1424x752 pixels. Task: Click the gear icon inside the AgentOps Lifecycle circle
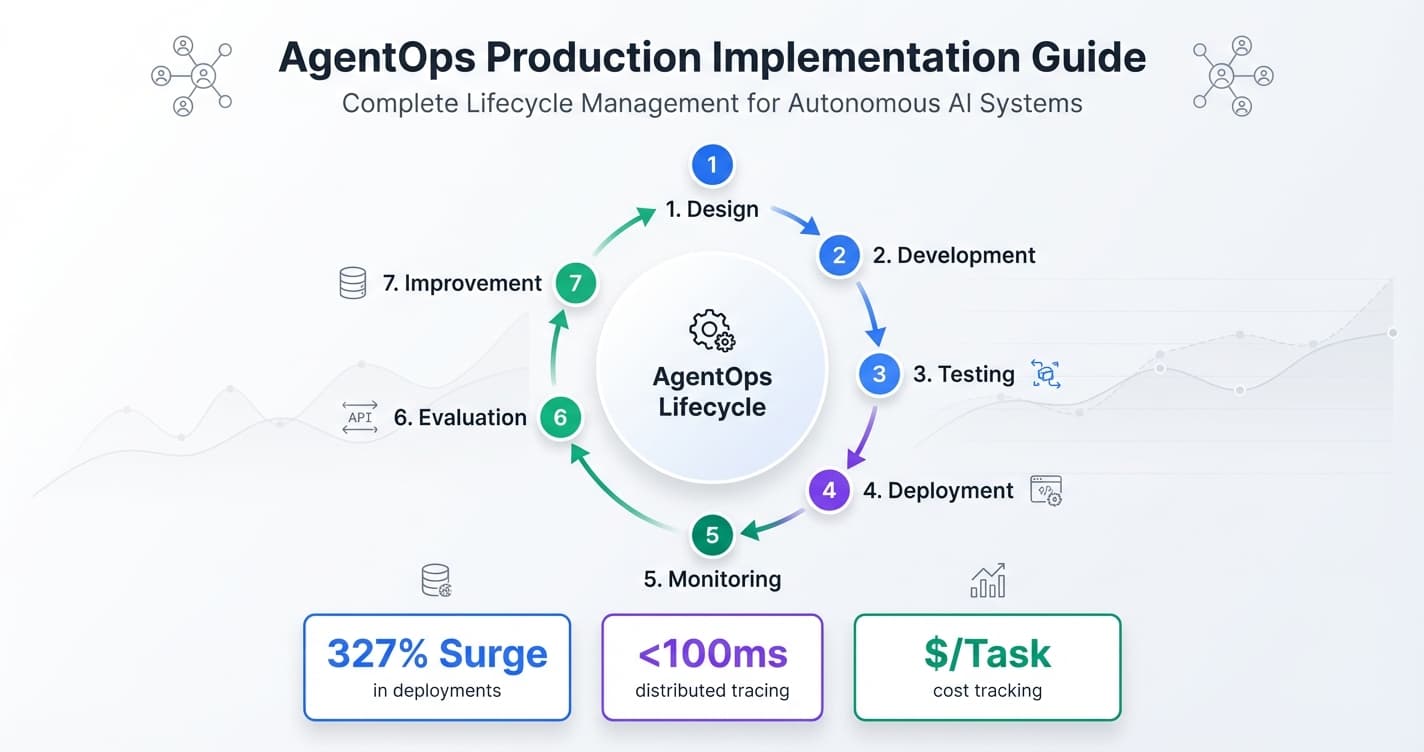coord(711,330)
